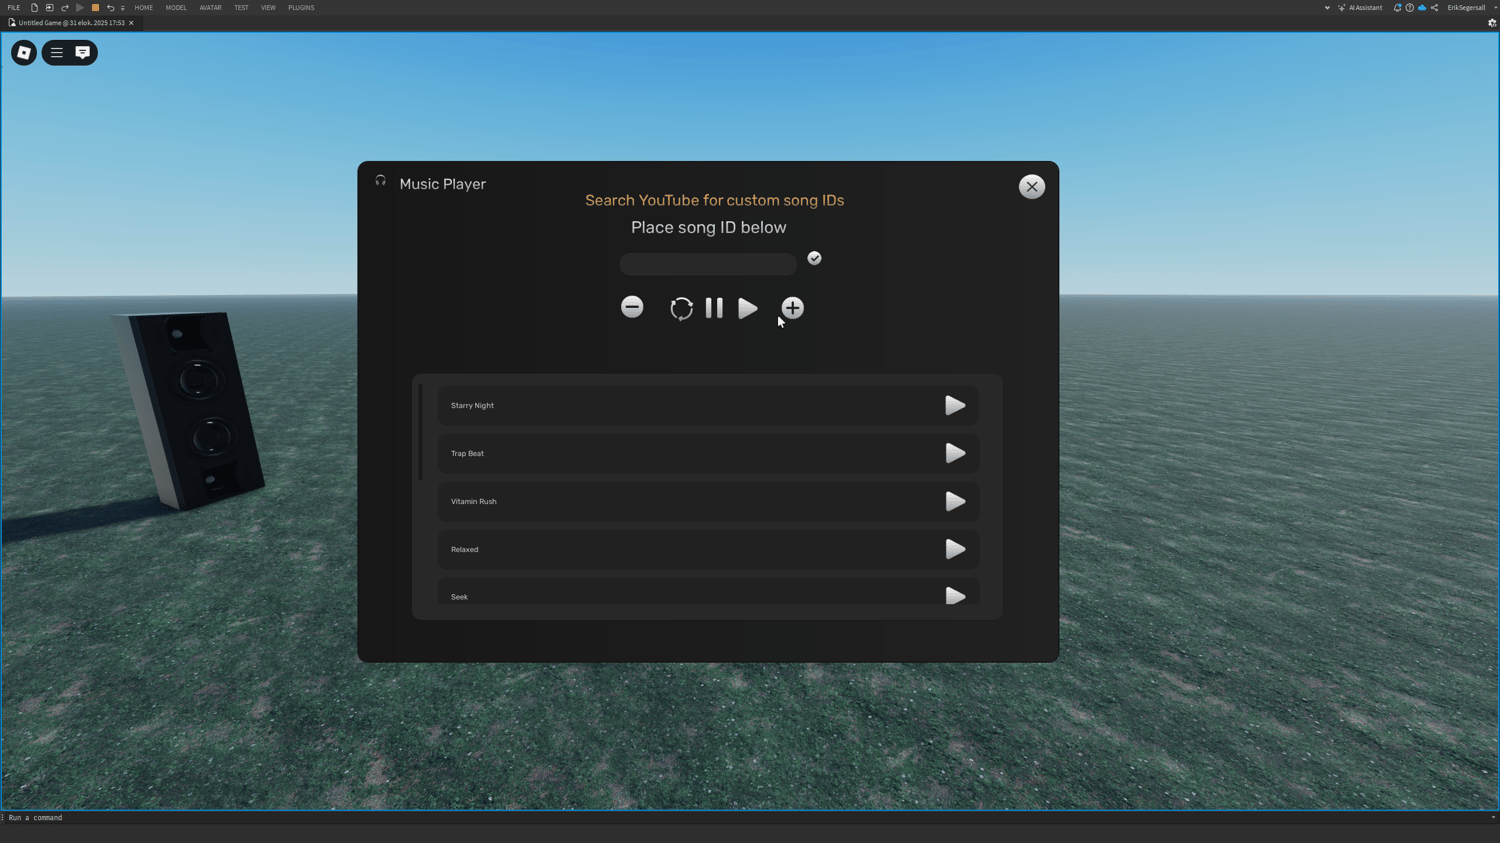Open the in-game chat bubble icon

click(83, 53)
